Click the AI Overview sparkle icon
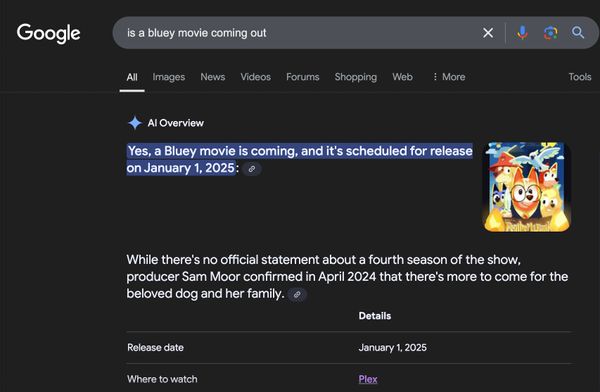 click(x=135, y=123)
